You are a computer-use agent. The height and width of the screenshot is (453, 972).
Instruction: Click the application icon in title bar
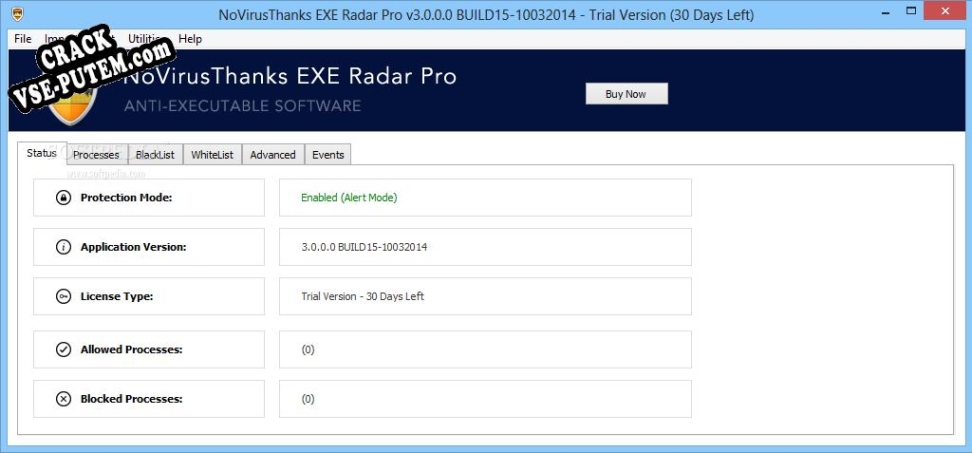tap(17, 14)
